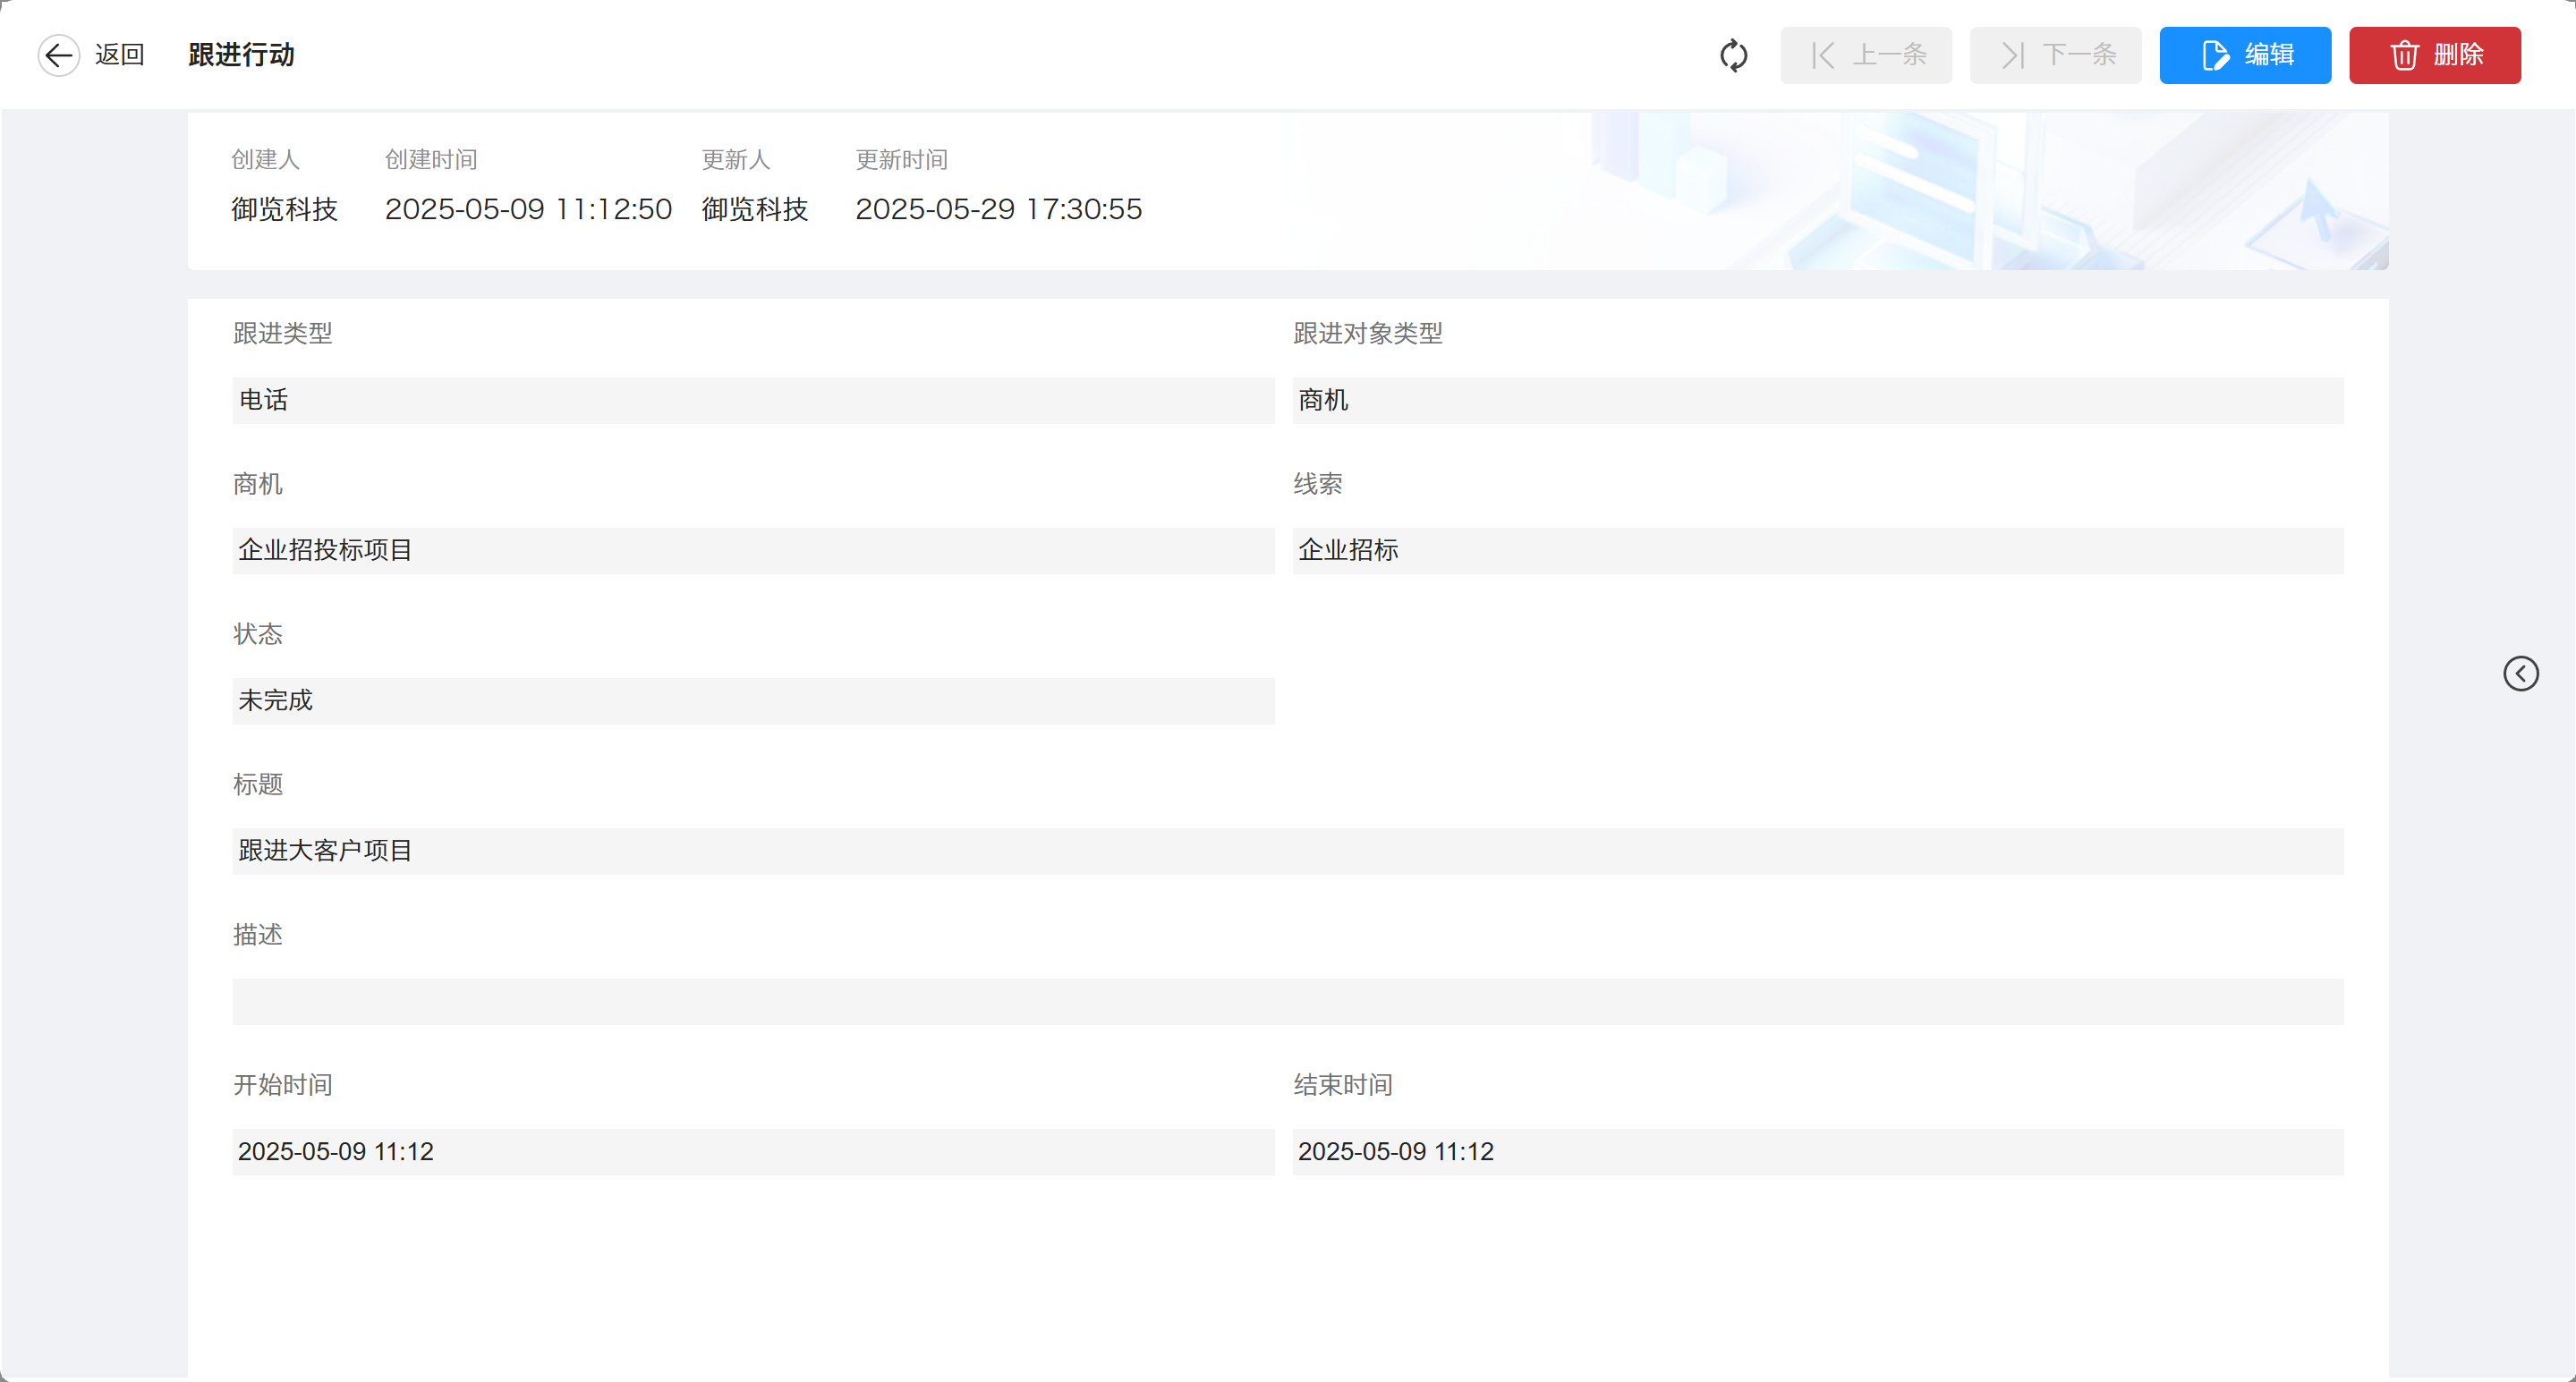Go to next record with 下一条
2576x1382 pixels.
[x=2055, y=55]
